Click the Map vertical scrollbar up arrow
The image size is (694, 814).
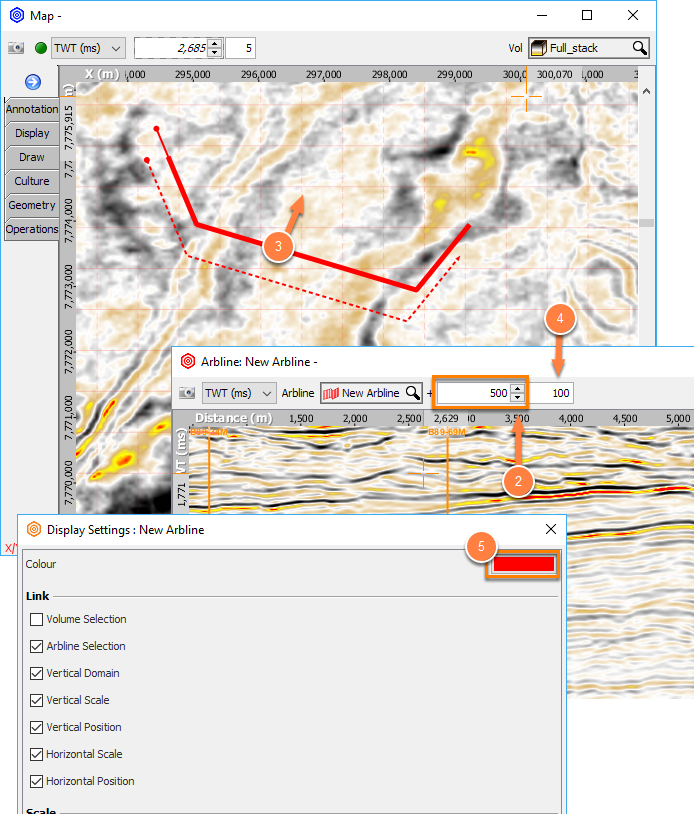tap(646, 91)
